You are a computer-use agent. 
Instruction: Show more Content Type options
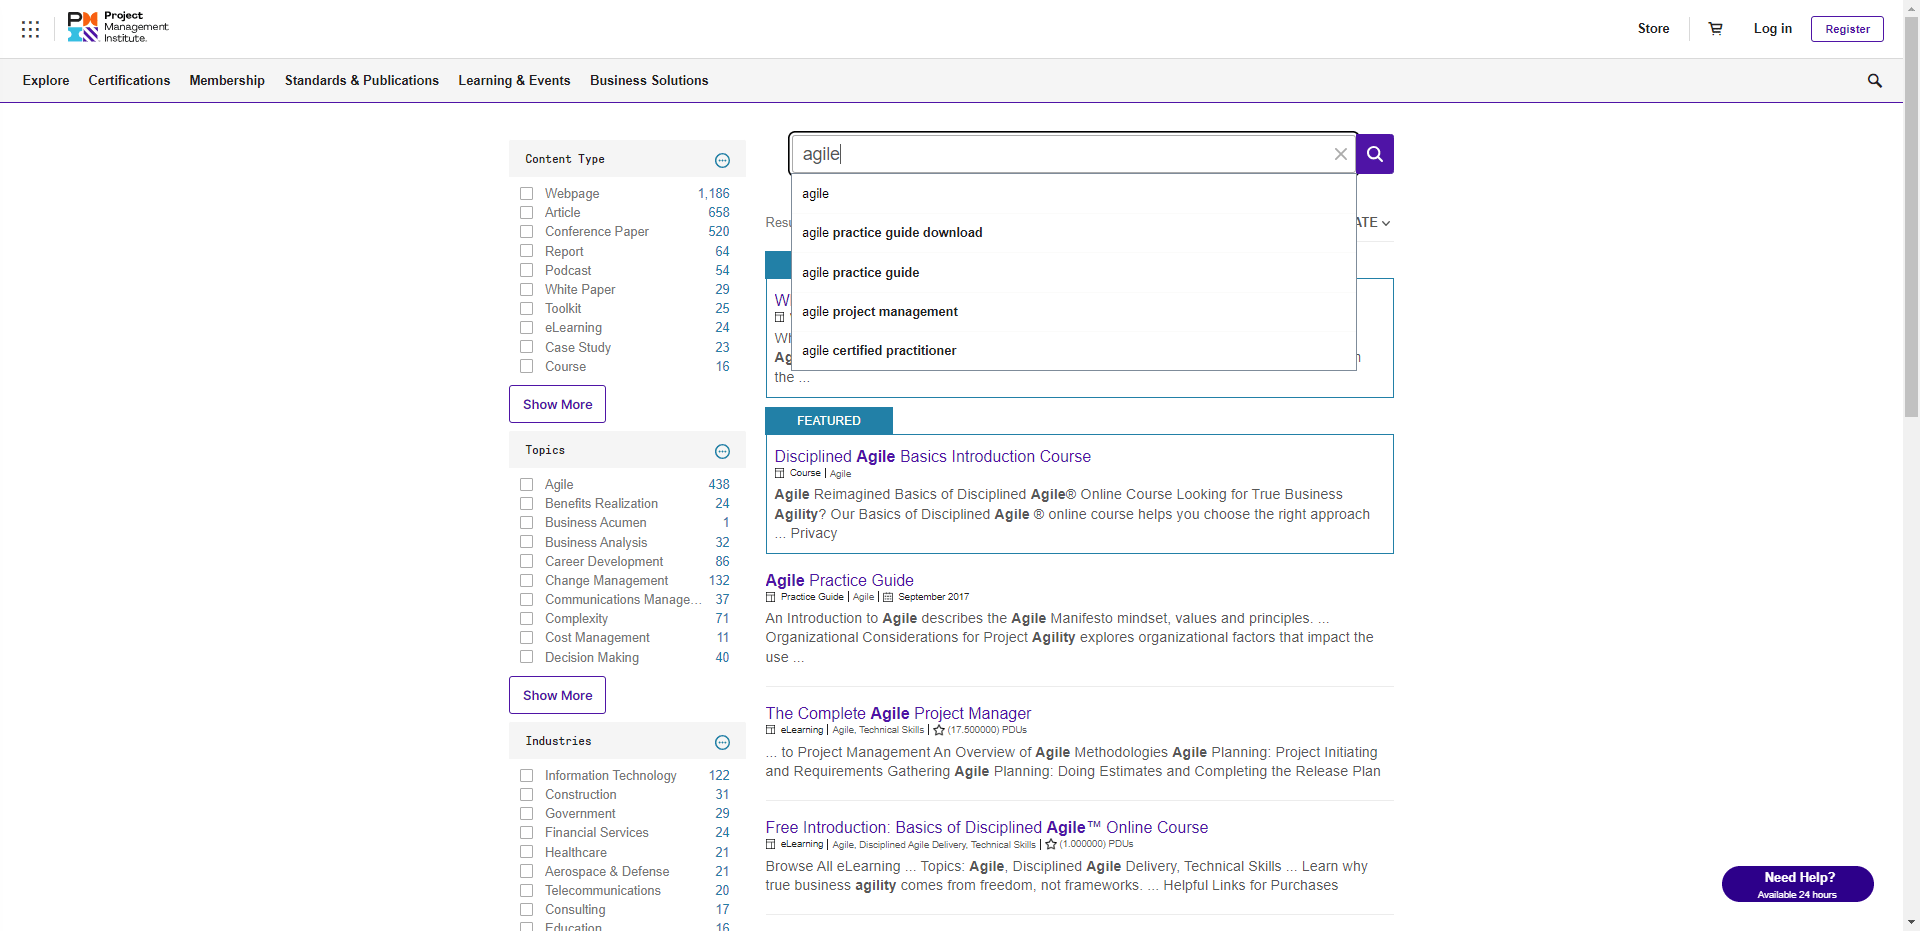[x=557, y=404]
